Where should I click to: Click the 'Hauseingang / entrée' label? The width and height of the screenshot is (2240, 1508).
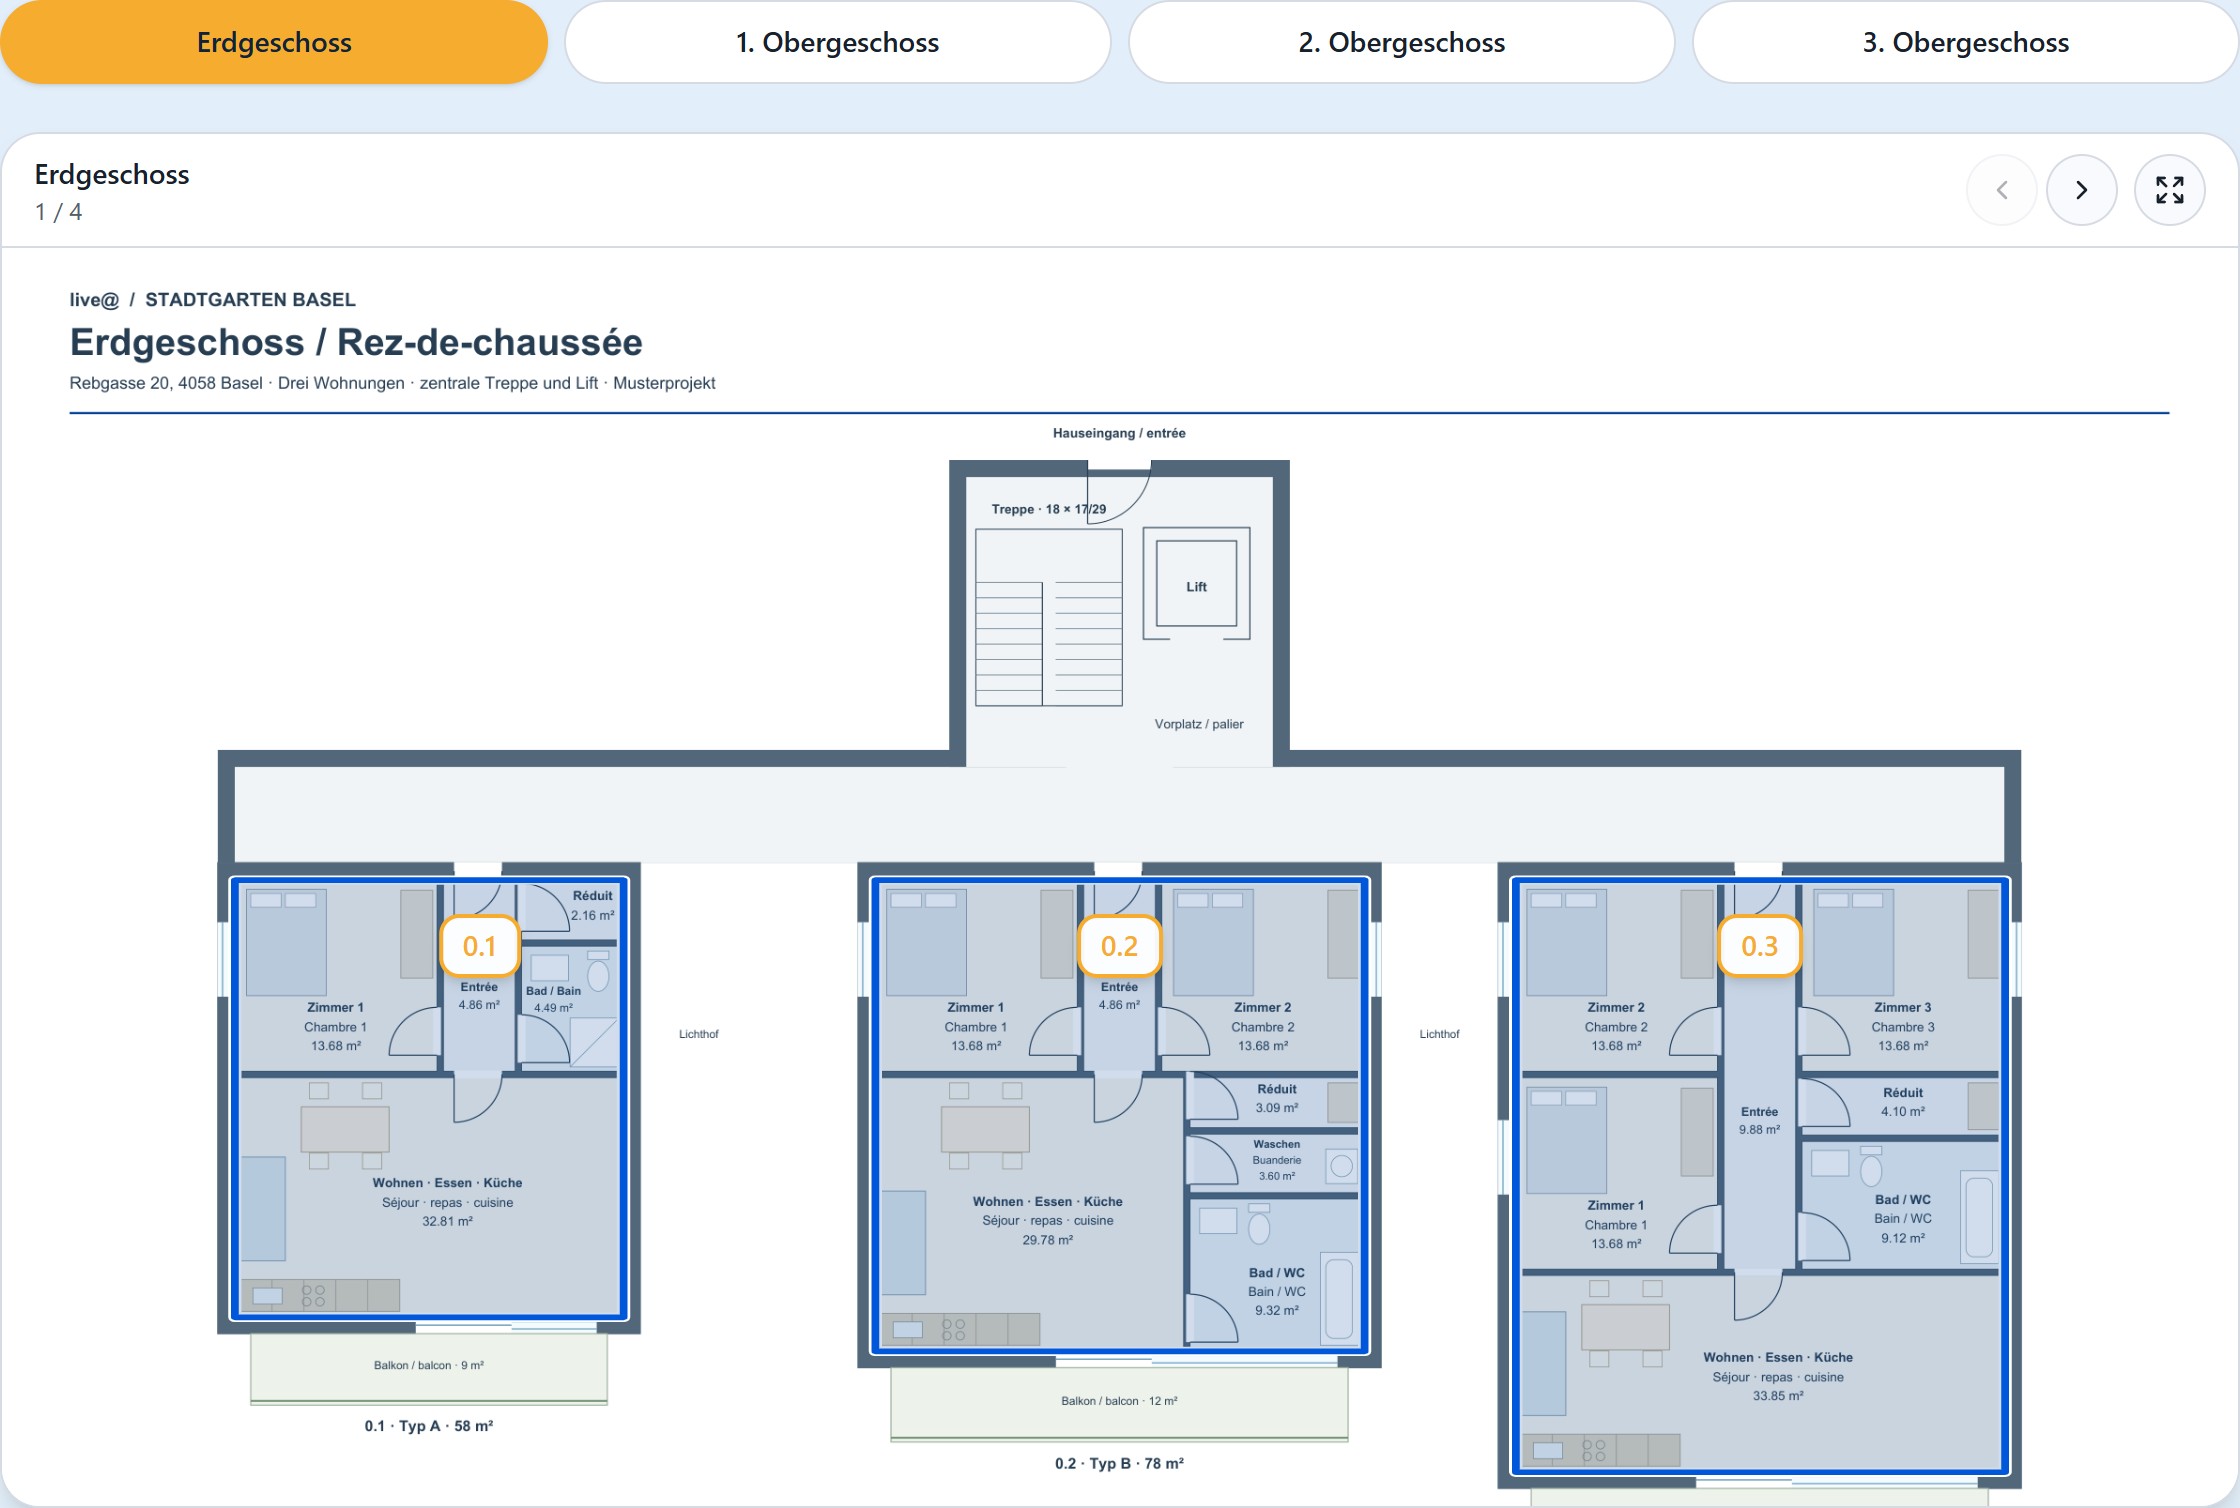[1119, 433]
